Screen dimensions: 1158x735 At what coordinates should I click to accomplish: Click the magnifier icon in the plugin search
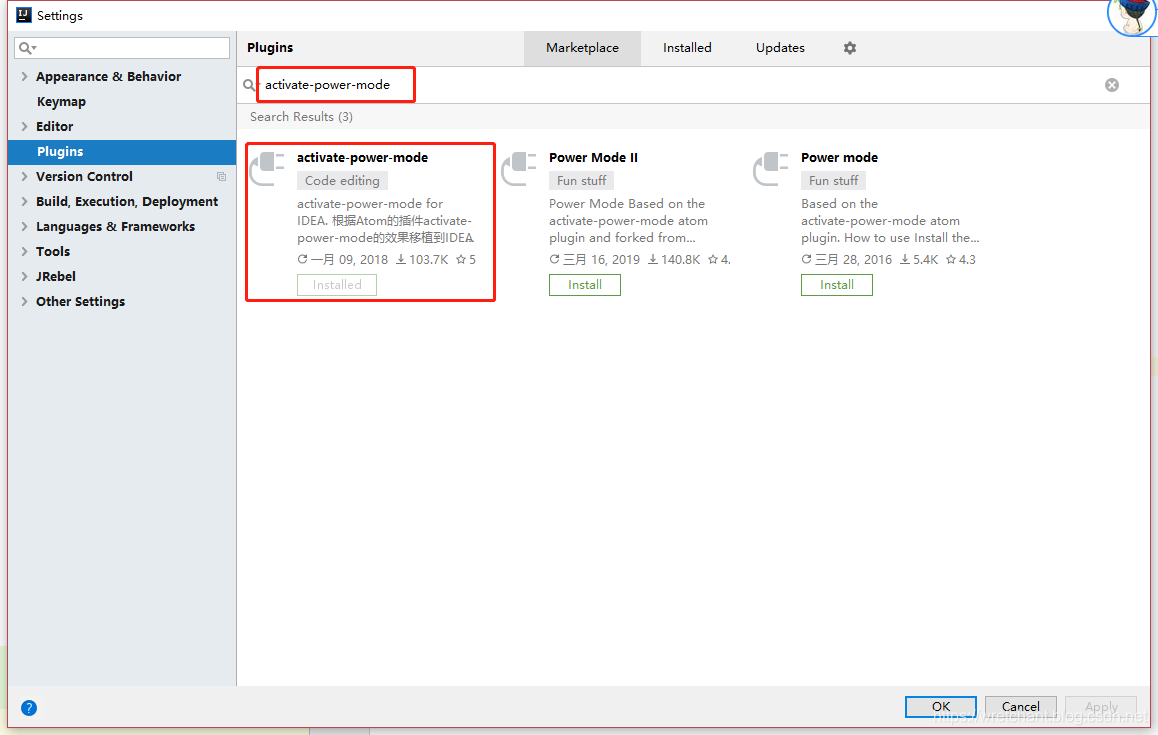249,86
